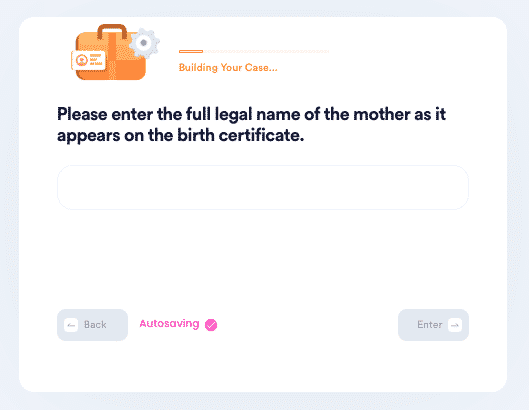Click the brown briefcase handle
529x410 pixels.
click(x=112, y=32)
